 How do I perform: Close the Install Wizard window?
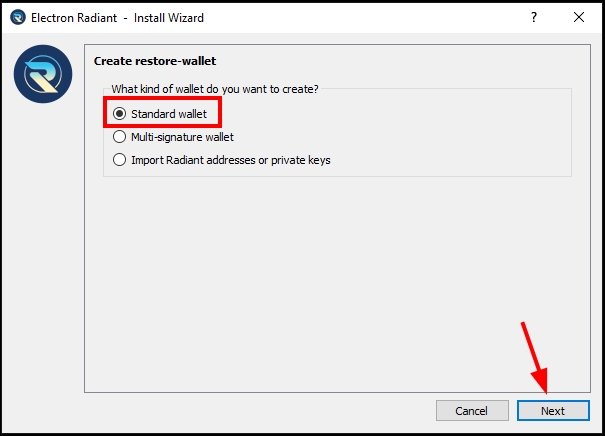coord(577,18)
